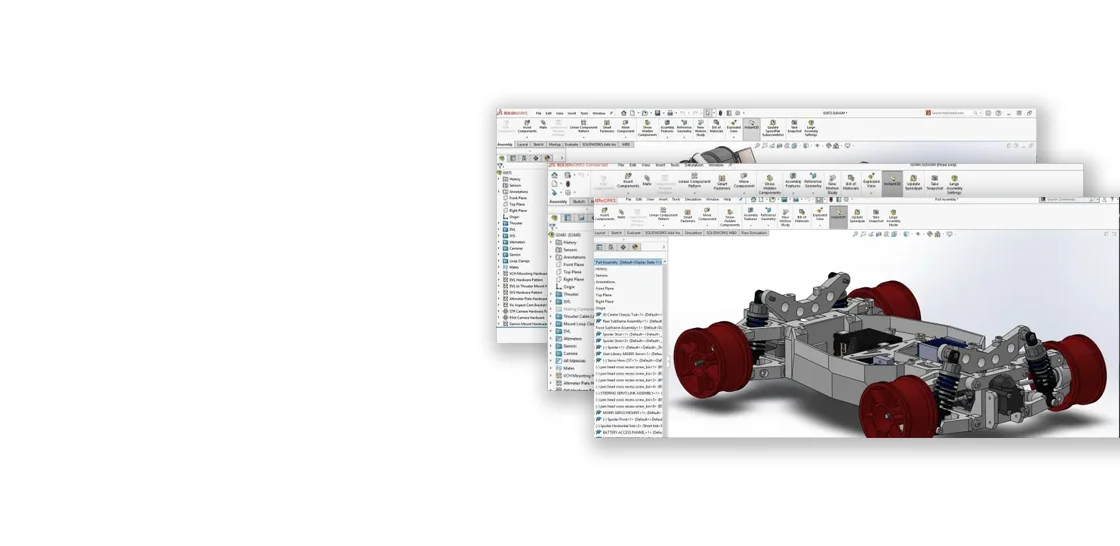Open Assembly Features in the front window
The image size is (1120, 546).
click(x=750, y=215)
